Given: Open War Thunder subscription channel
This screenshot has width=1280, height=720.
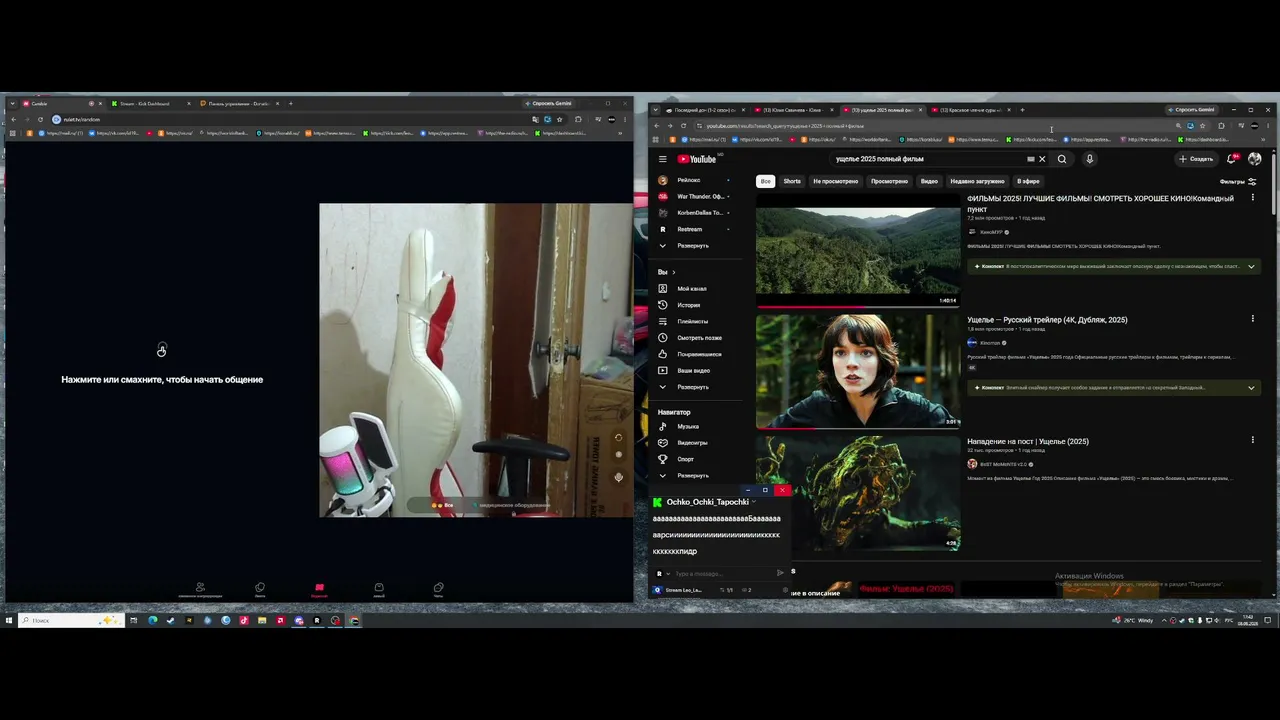Looking at the screenshot, I should pyautogui.click(x=695, y=196).
